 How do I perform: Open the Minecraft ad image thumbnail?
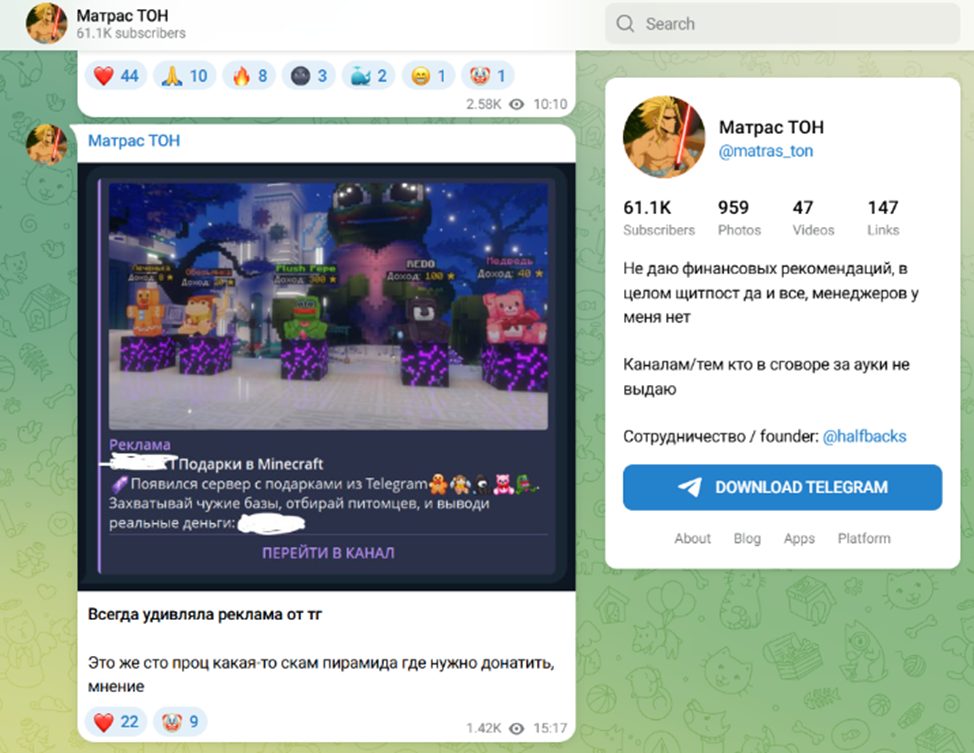pos(328,306)
